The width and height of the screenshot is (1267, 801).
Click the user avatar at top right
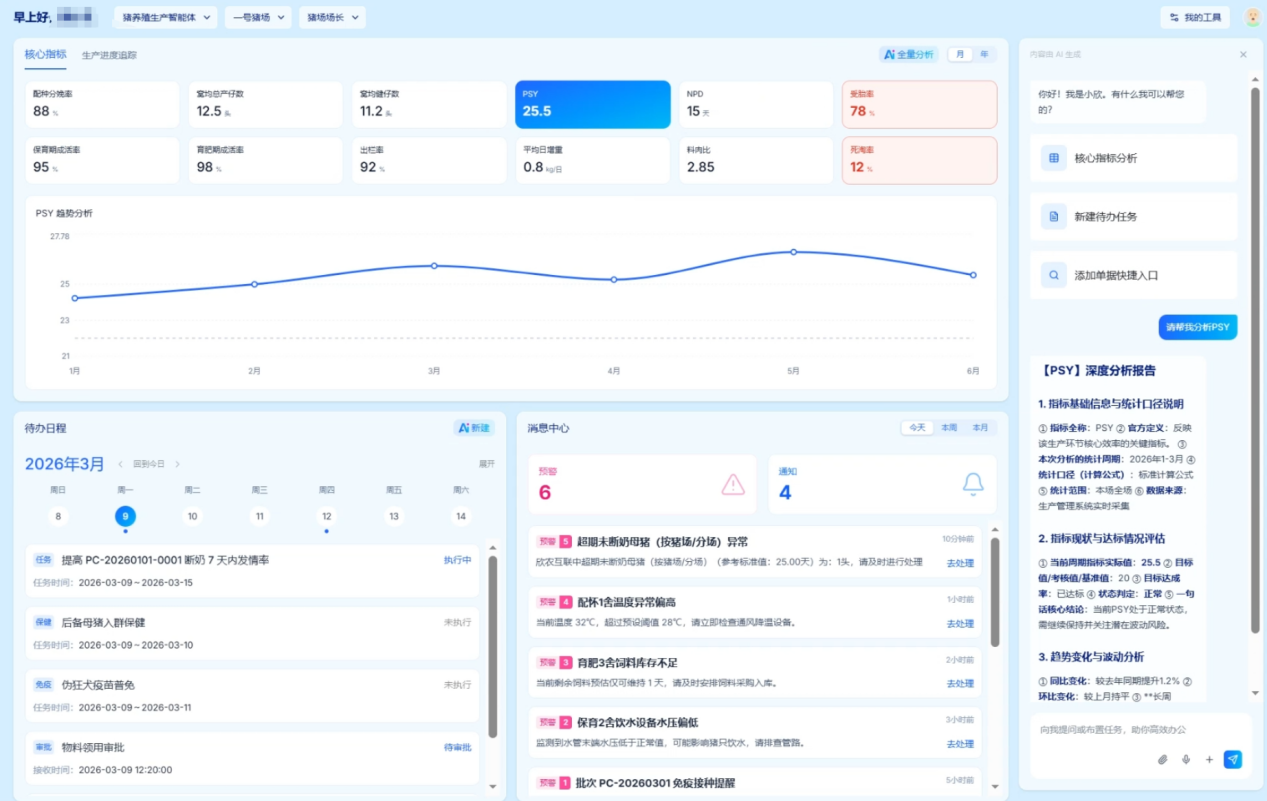pos(1252,17)
